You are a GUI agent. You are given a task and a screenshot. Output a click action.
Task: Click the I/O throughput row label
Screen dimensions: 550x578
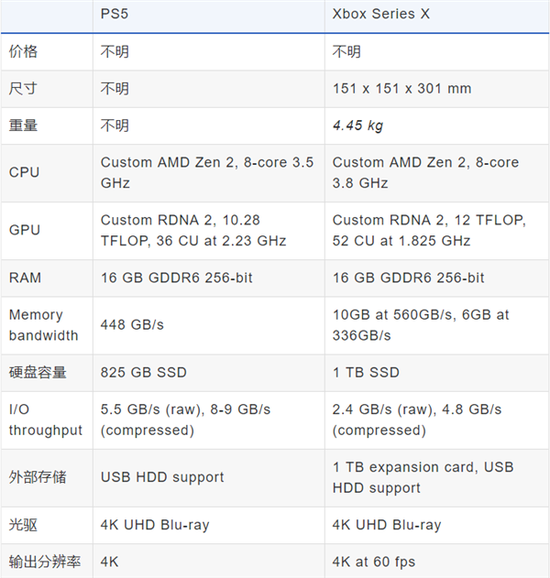pyautogui.click(x=45, y=420)
